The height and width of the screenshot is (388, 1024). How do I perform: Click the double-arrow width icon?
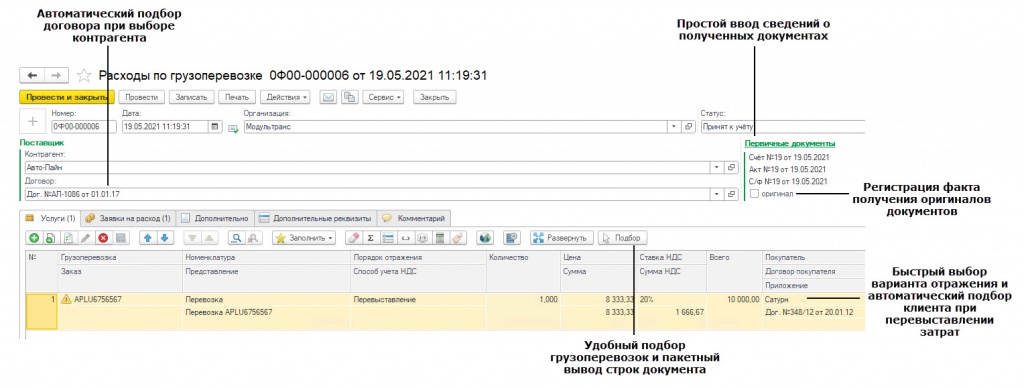406,238
